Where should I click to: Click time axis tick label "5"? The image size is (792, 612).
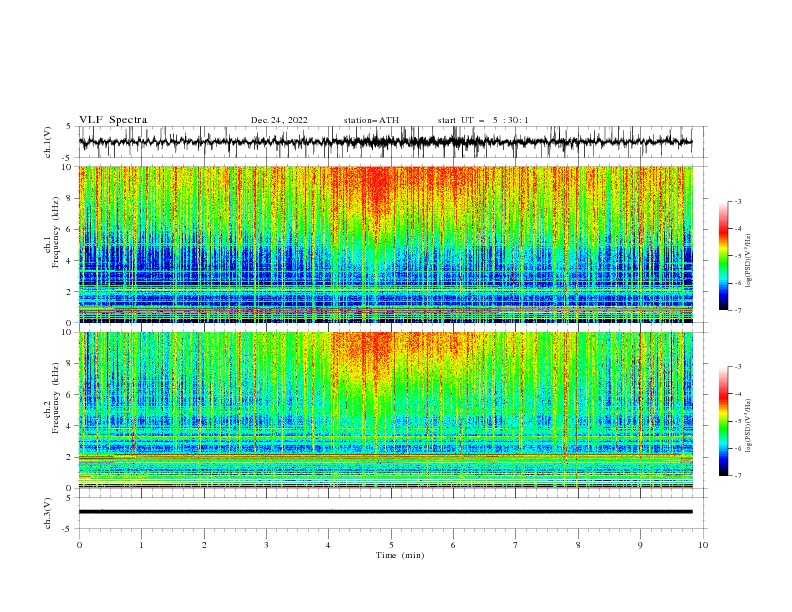[391, 545]
